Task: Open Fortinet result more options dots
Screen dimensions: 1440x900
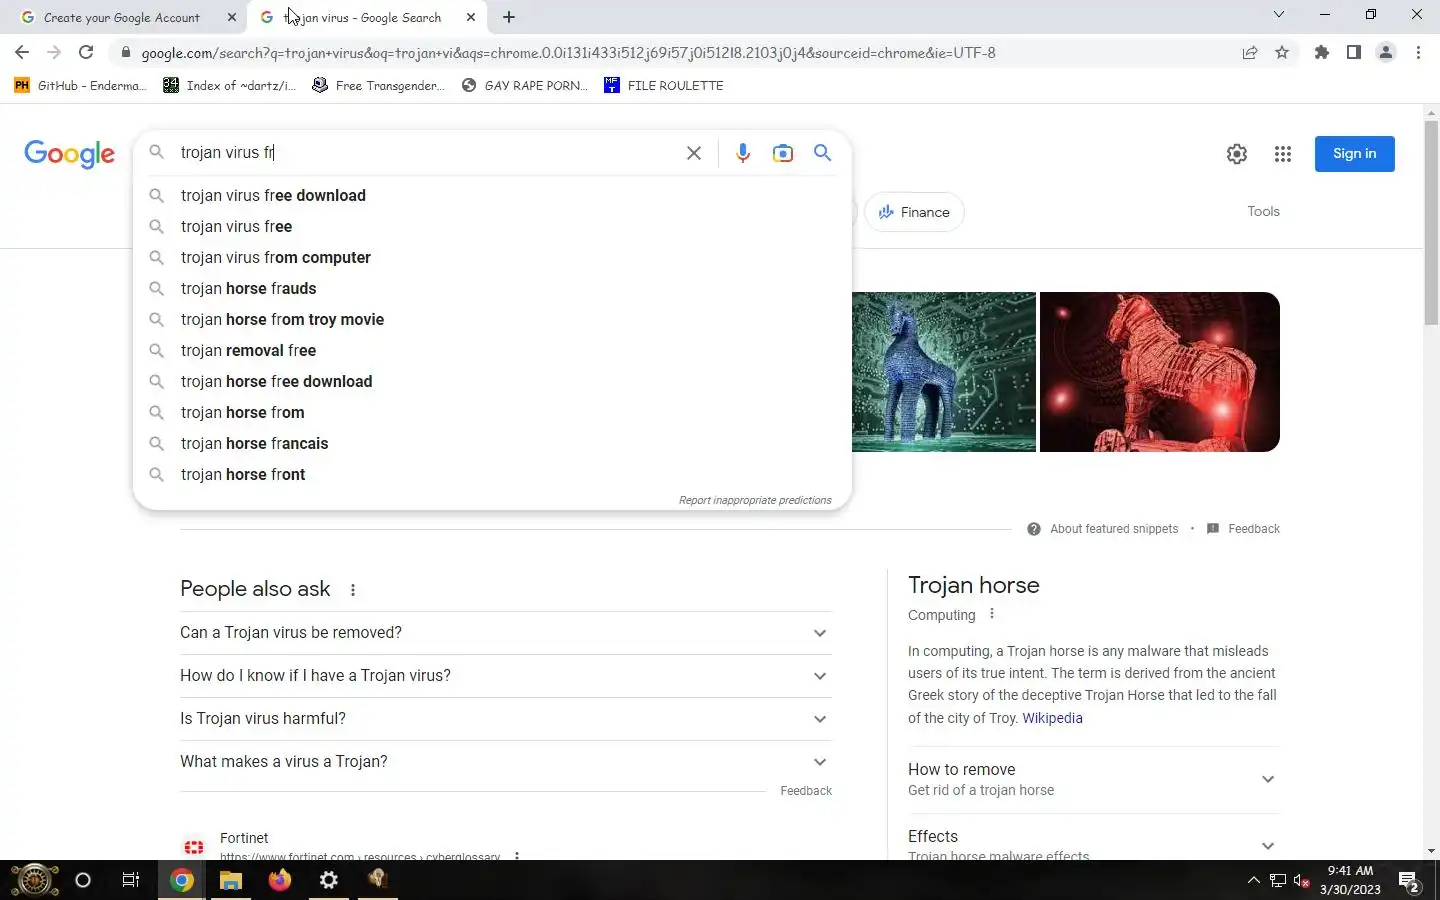Action: (517, 856)
